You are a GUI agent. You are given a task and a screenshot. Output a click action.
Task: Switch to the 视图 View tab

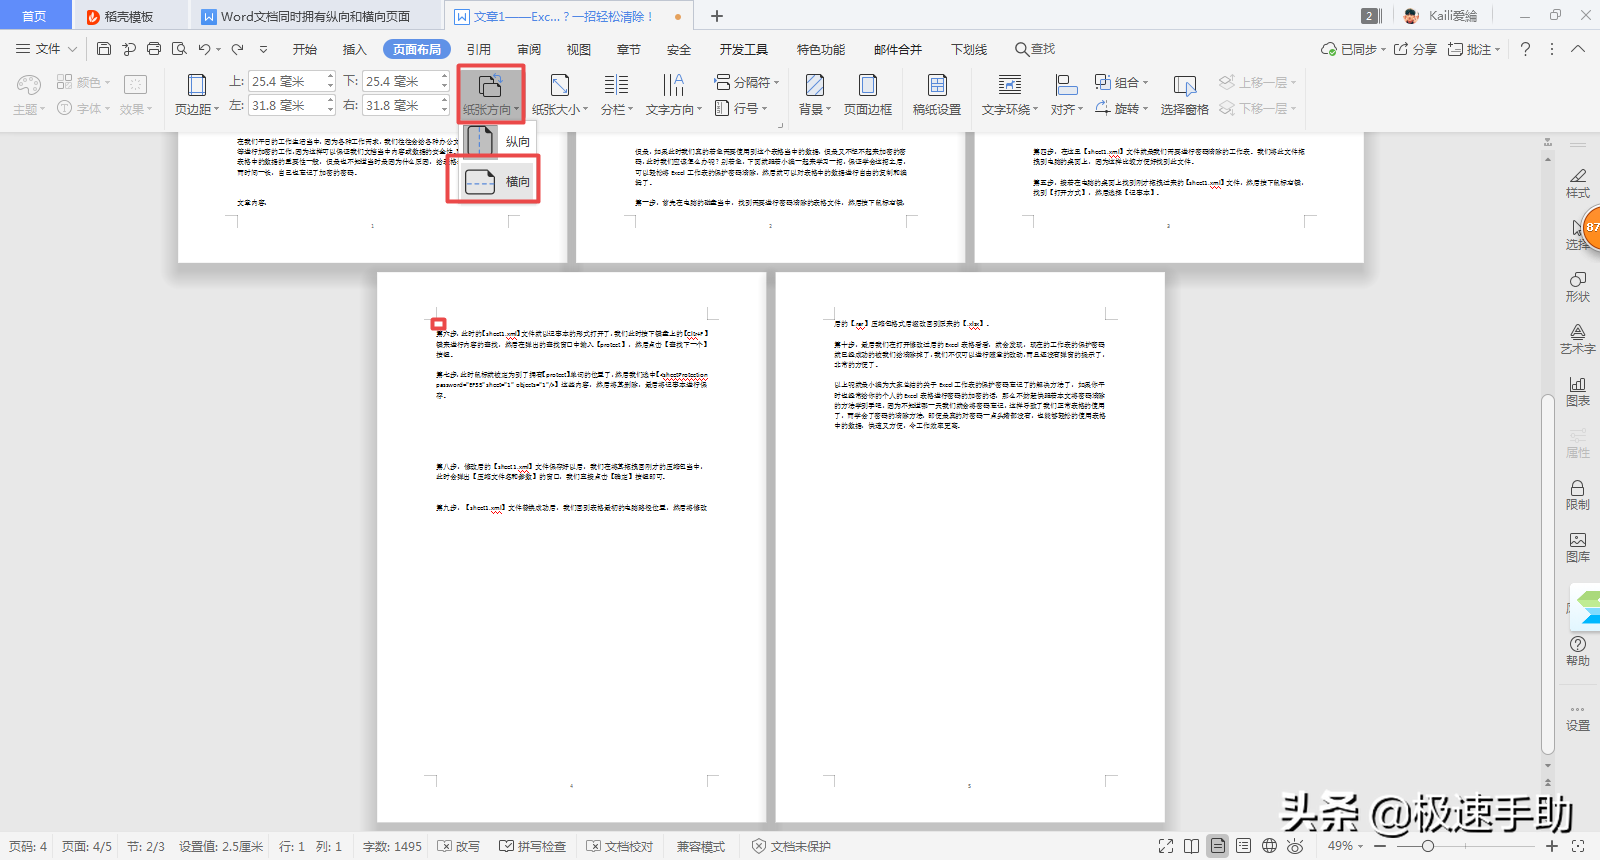coord(579,49)
